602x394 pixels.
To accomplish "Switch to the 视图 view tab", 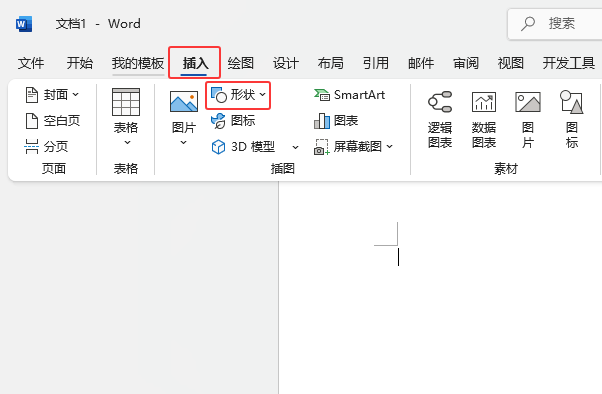I will point(511,63).
